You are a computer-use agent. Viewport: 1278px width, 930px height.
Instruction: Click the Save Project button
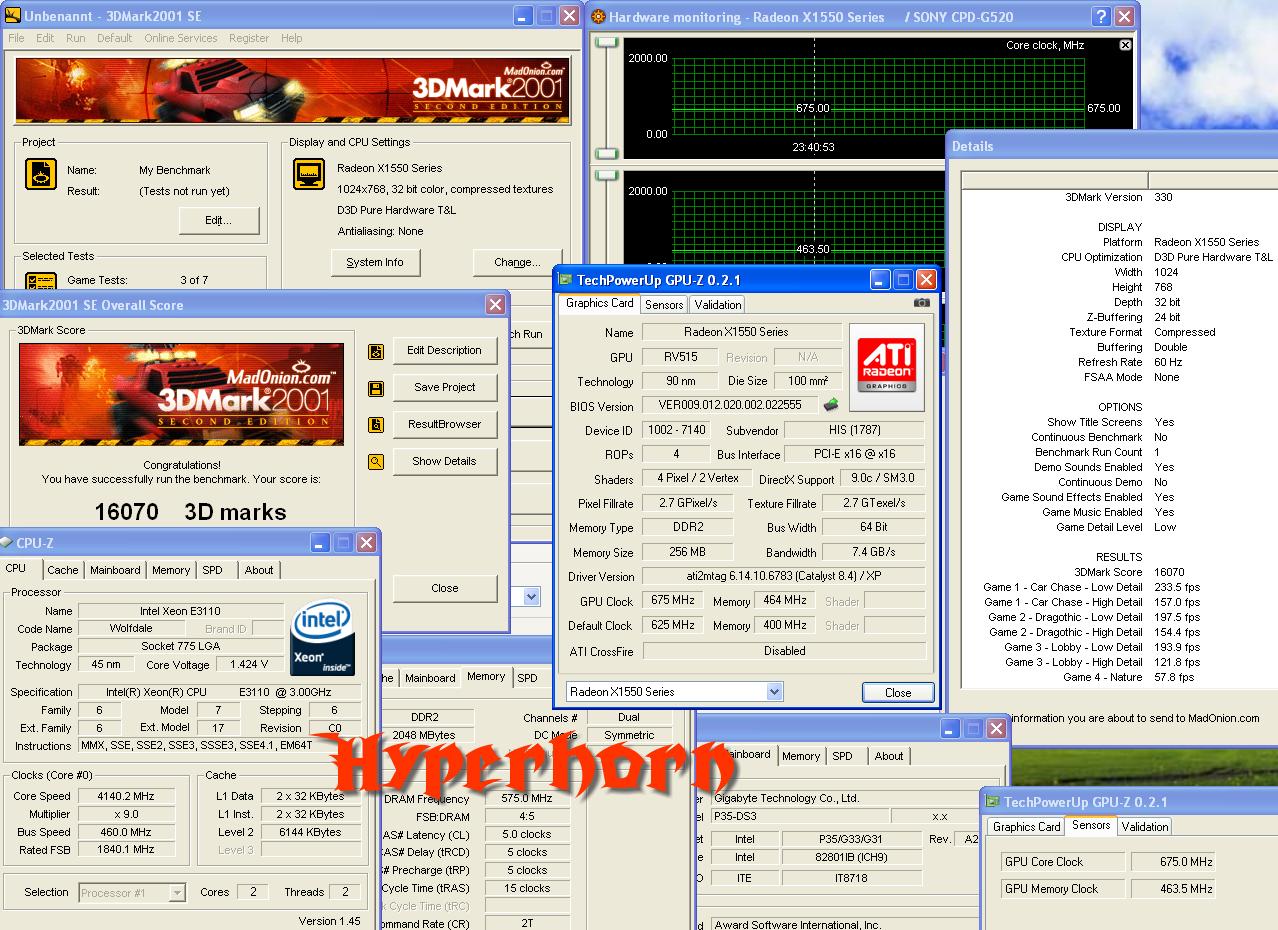[445, 387]
